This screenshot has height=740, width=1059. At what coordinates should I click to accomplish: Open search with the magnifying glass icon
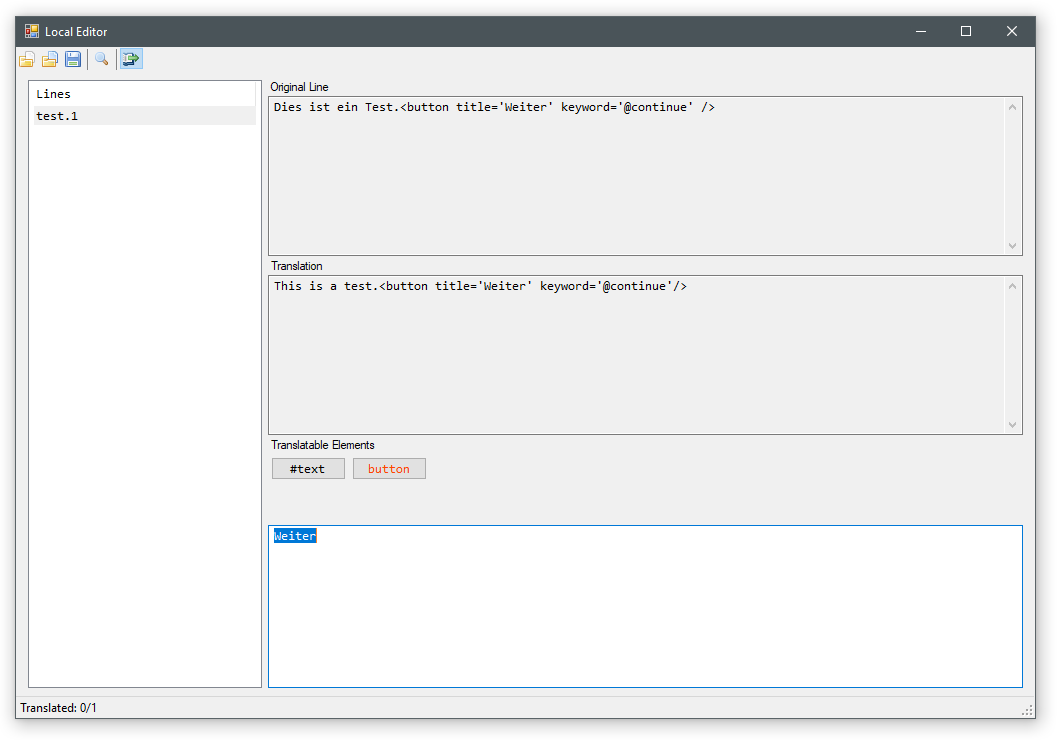pyautogui.click(x=101, y=59)
